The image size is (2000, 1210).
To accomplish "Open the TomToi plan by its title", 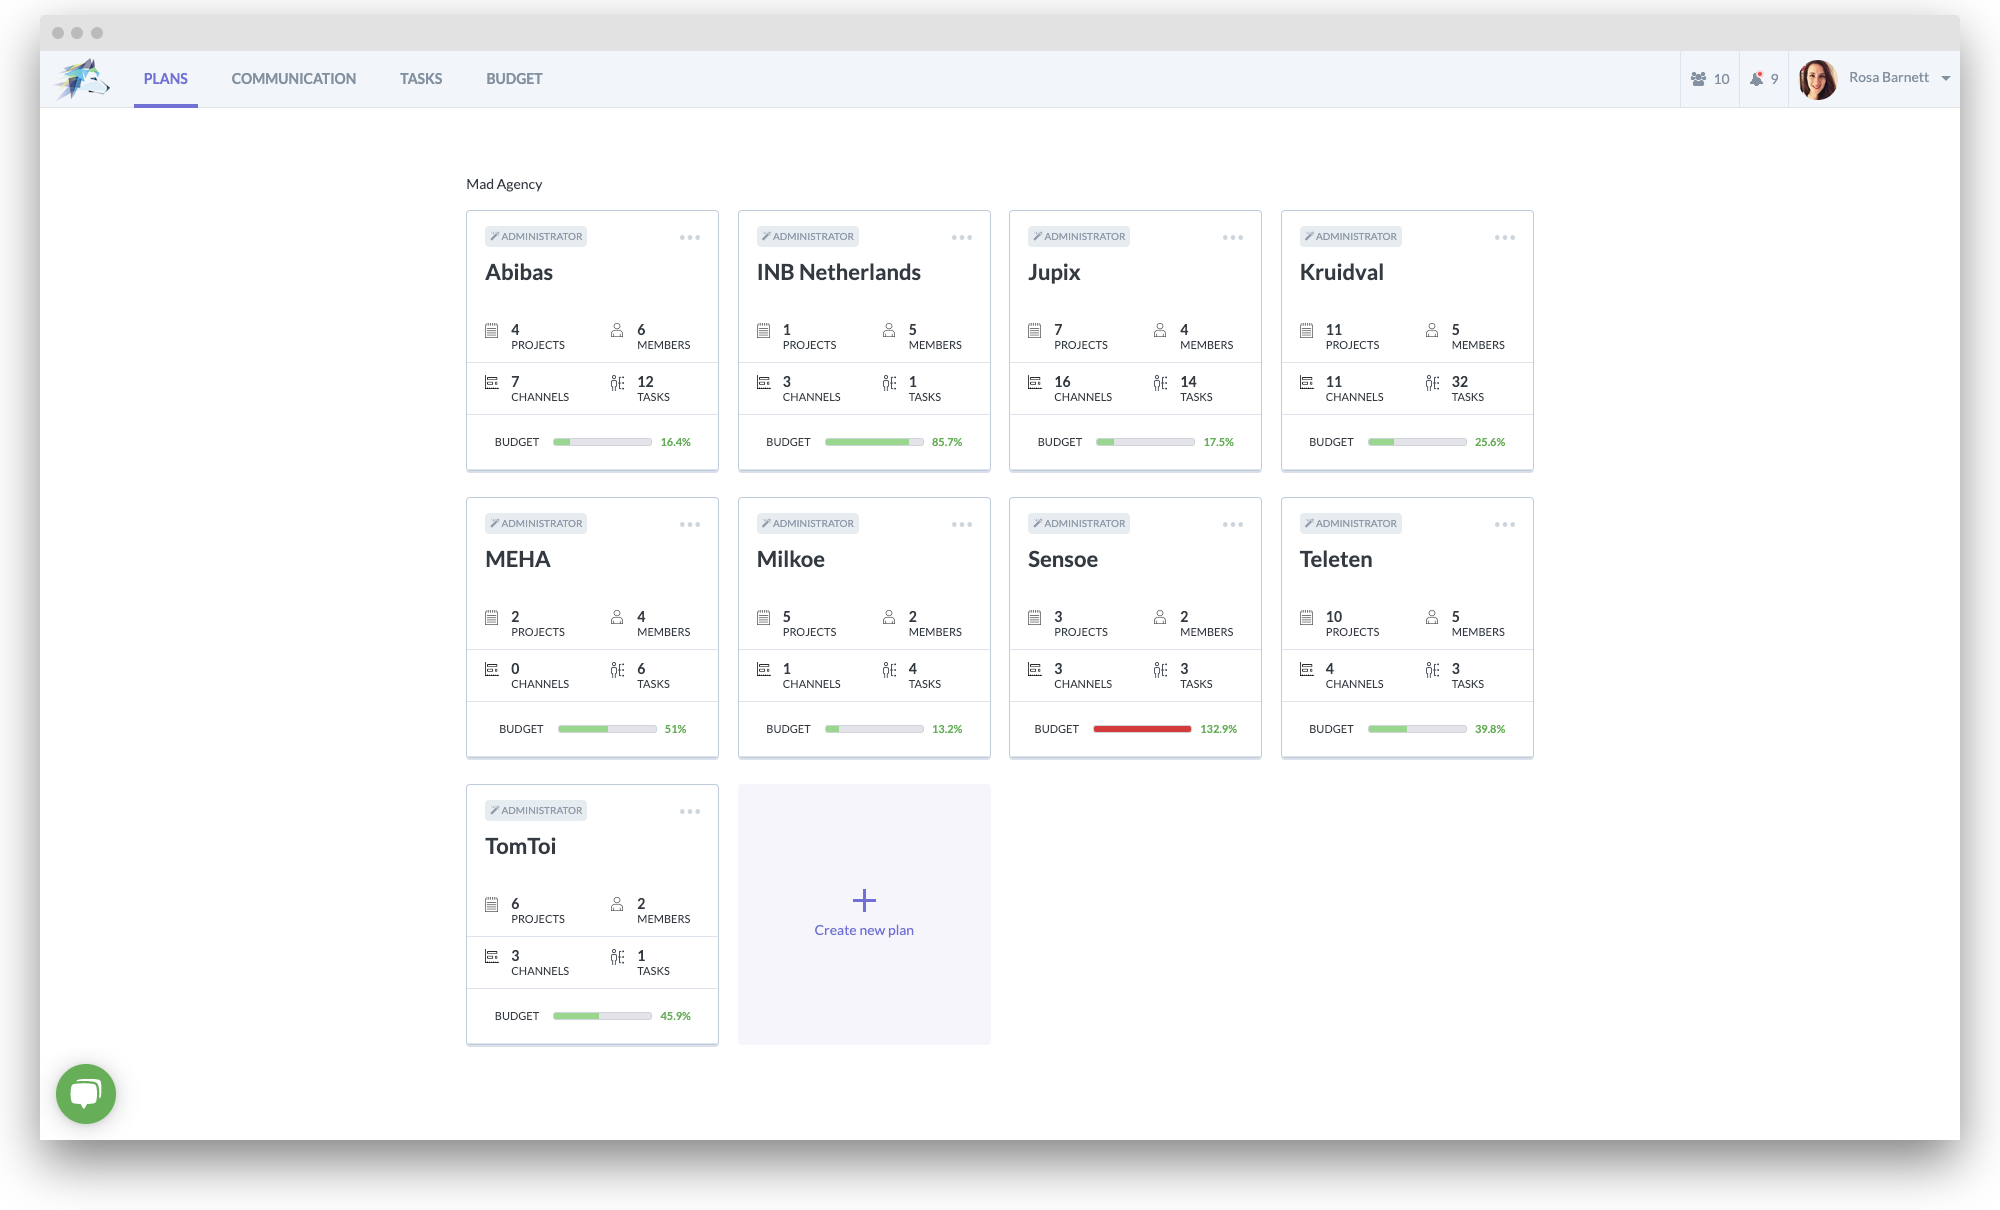I will (523, 846).
